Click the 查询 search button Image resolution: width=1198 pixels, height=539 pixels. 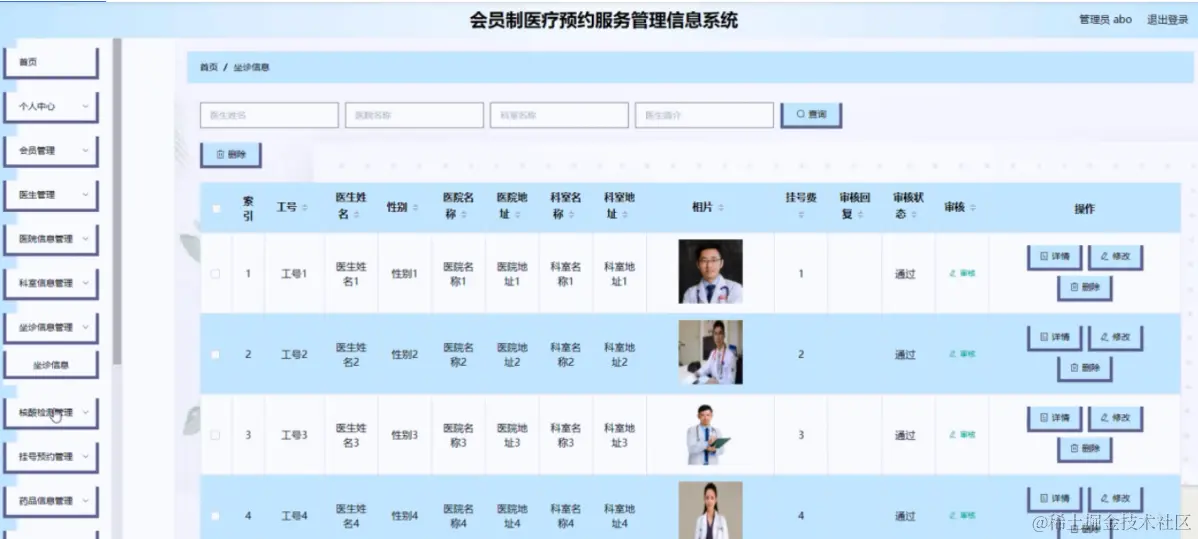[x=811, y=115]
